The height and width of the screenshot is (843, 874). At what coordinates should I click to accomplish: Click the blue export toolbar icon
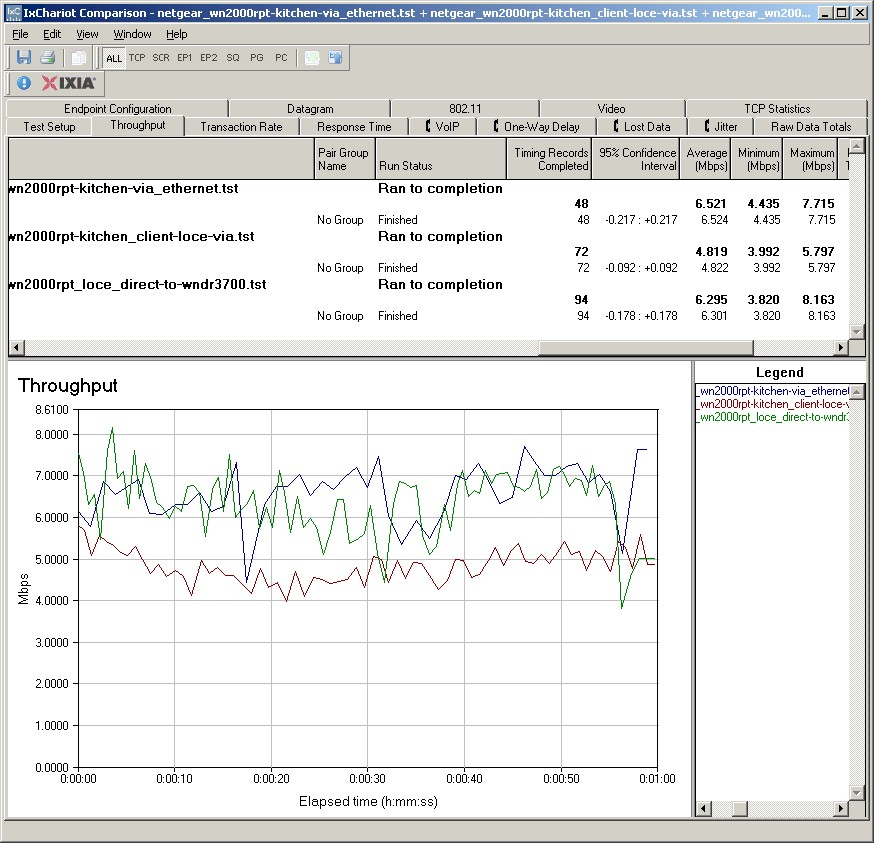[x=336, y=57]
